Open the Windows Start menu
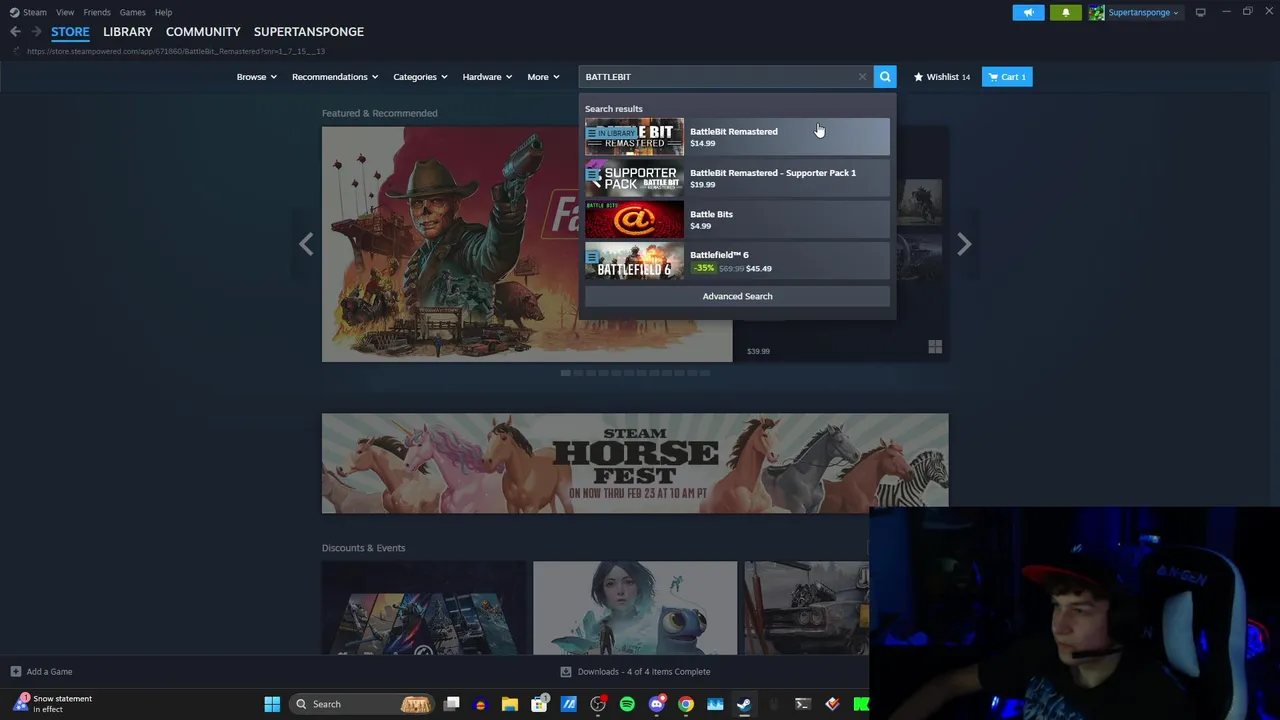Screen dimensions: 1280x720 (272, 704)
